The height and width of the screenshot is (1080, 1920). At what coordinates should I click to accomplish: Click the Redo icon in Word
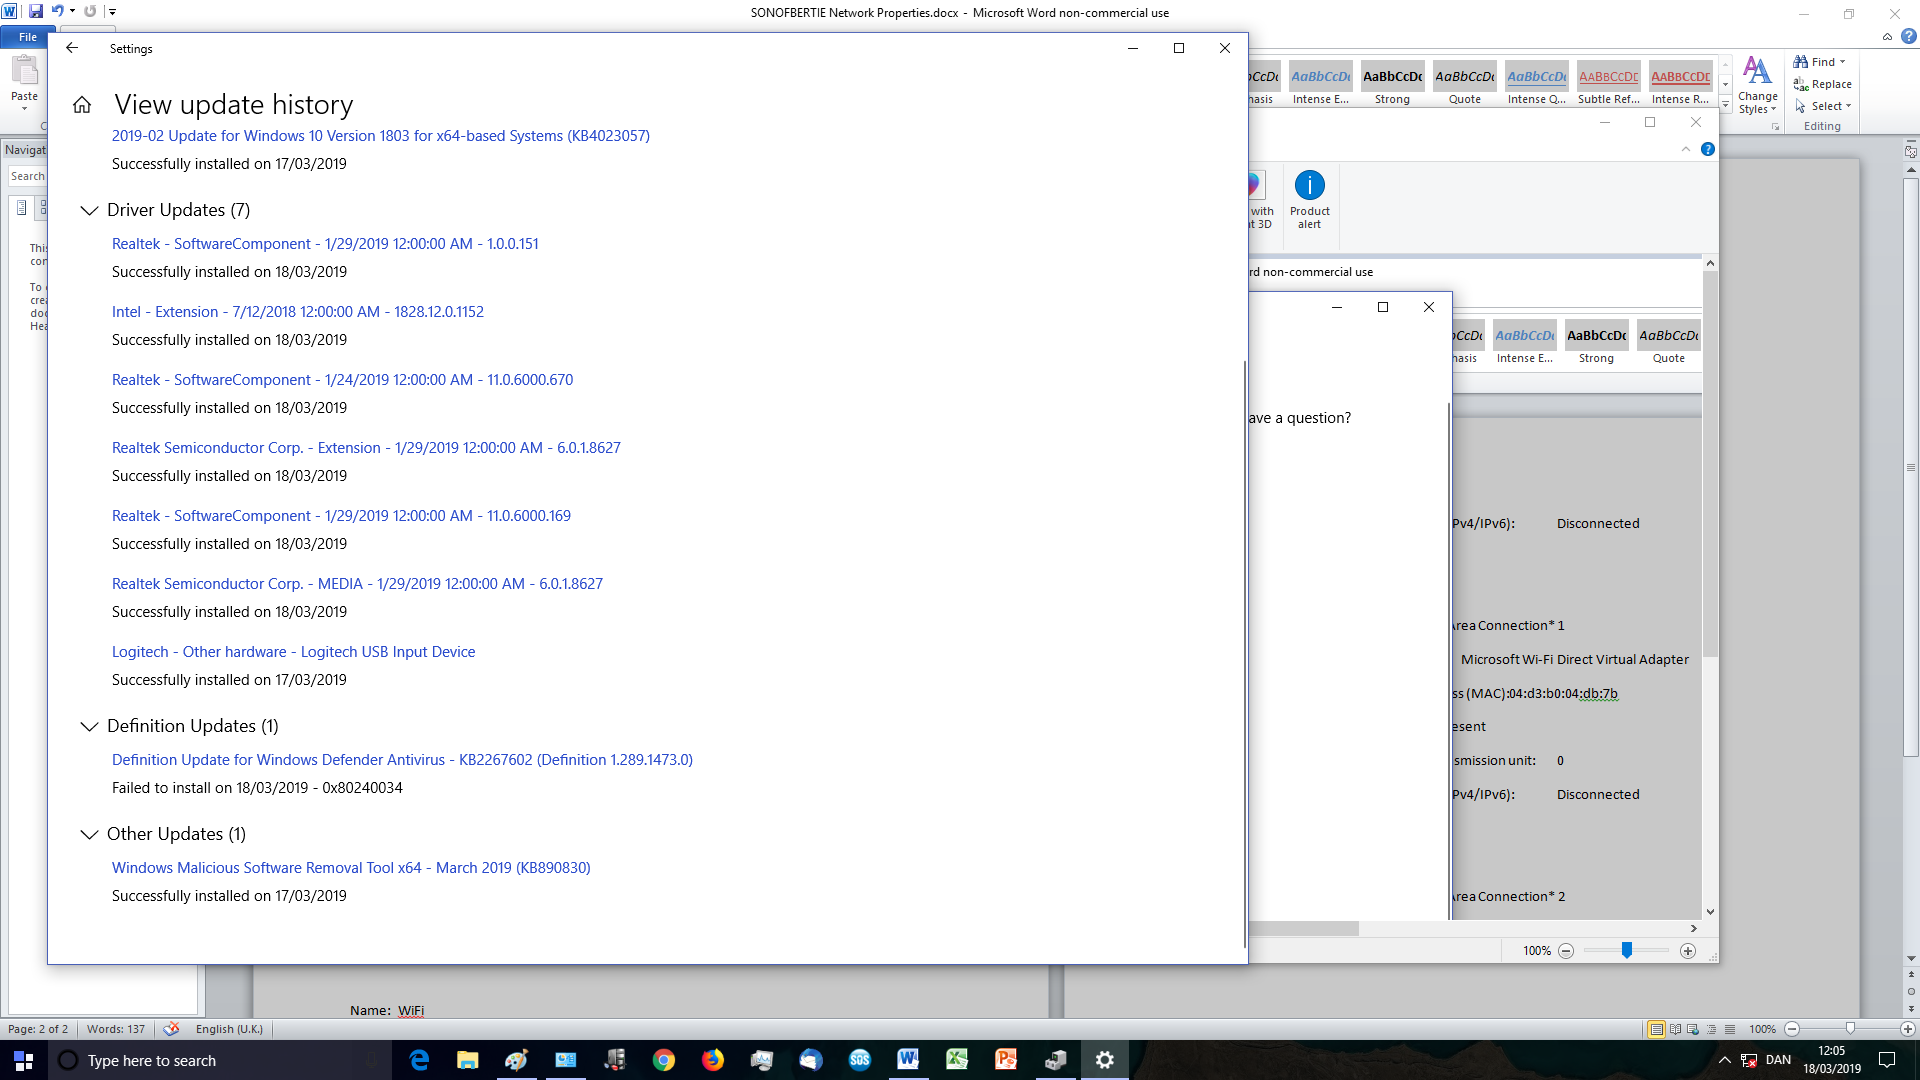point(90,12)
